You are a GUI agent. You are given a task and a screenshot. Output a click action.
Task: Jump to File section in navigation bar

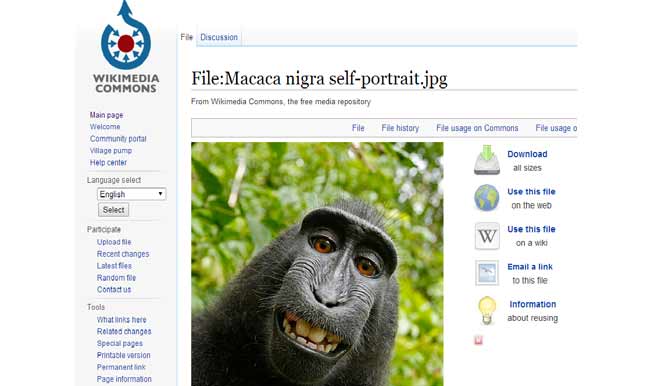point(358,128)
